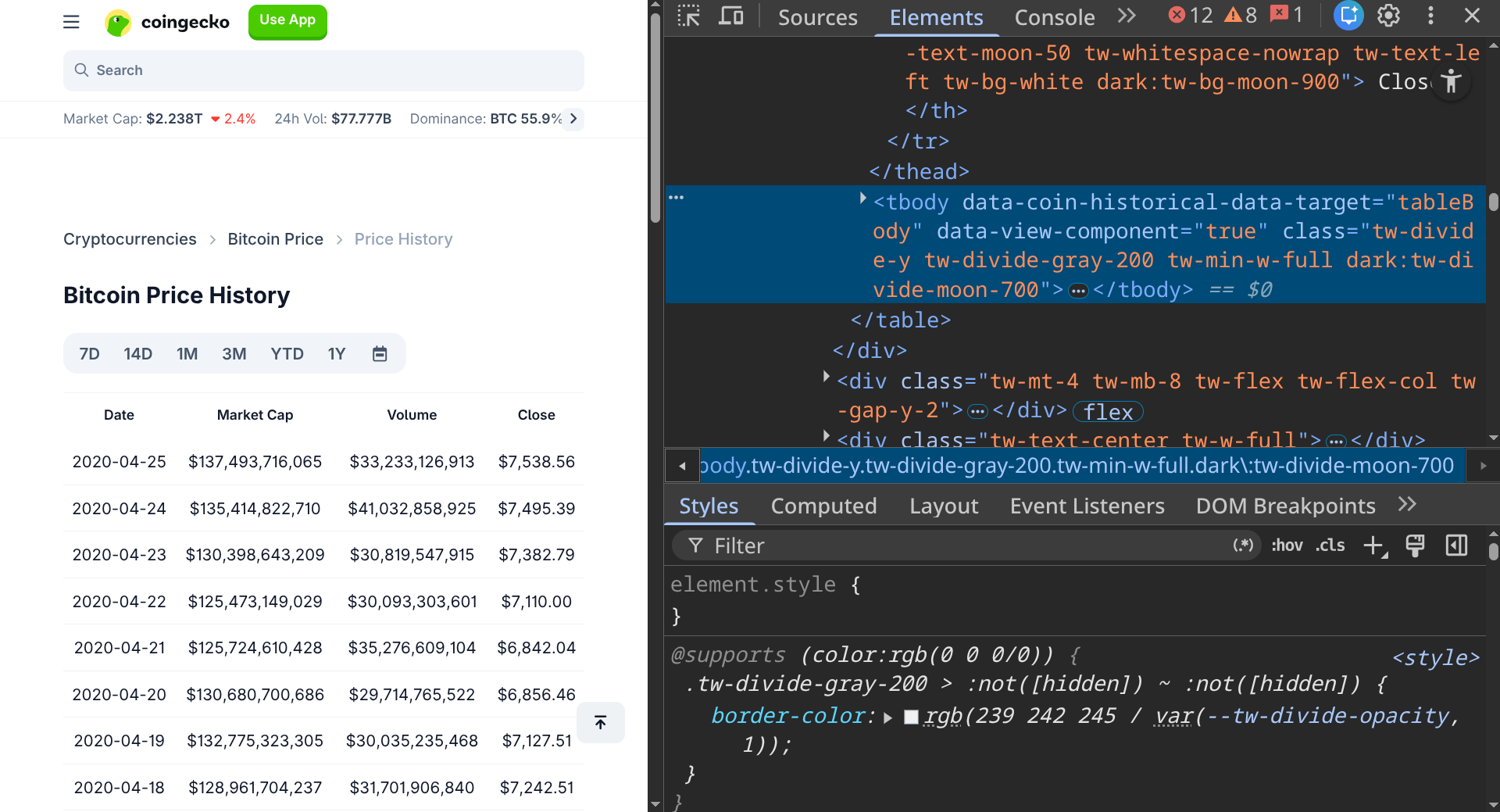This screenshot has width=1500, height=812.
Task: Click the close price $6,842.04
Action: [538, 648]
